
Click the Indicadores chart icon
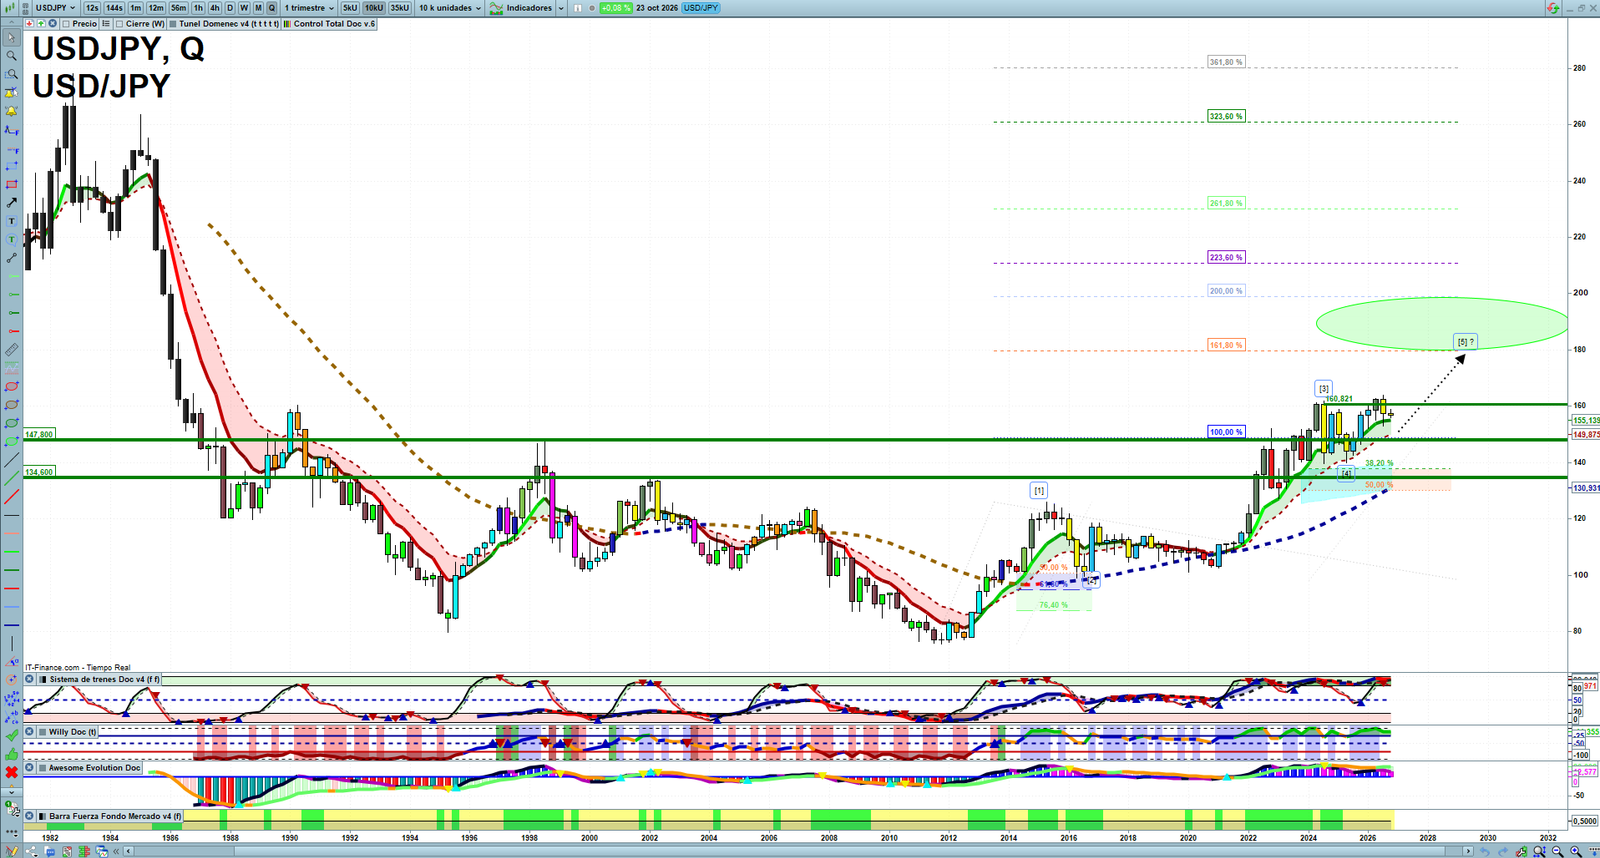tap(496, 8)
